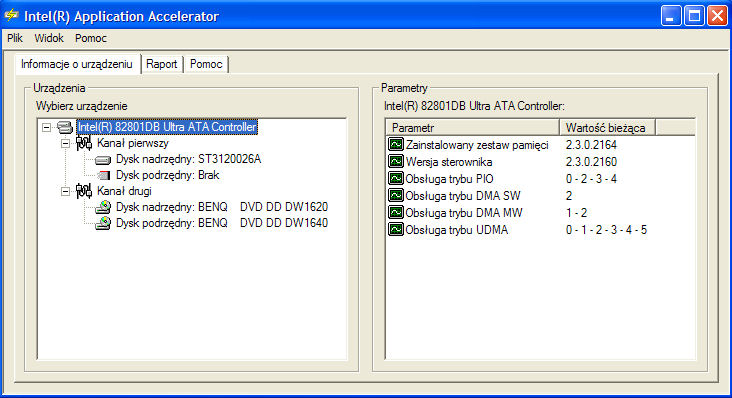Click the Wersja sterownika row label

(449, 162)
